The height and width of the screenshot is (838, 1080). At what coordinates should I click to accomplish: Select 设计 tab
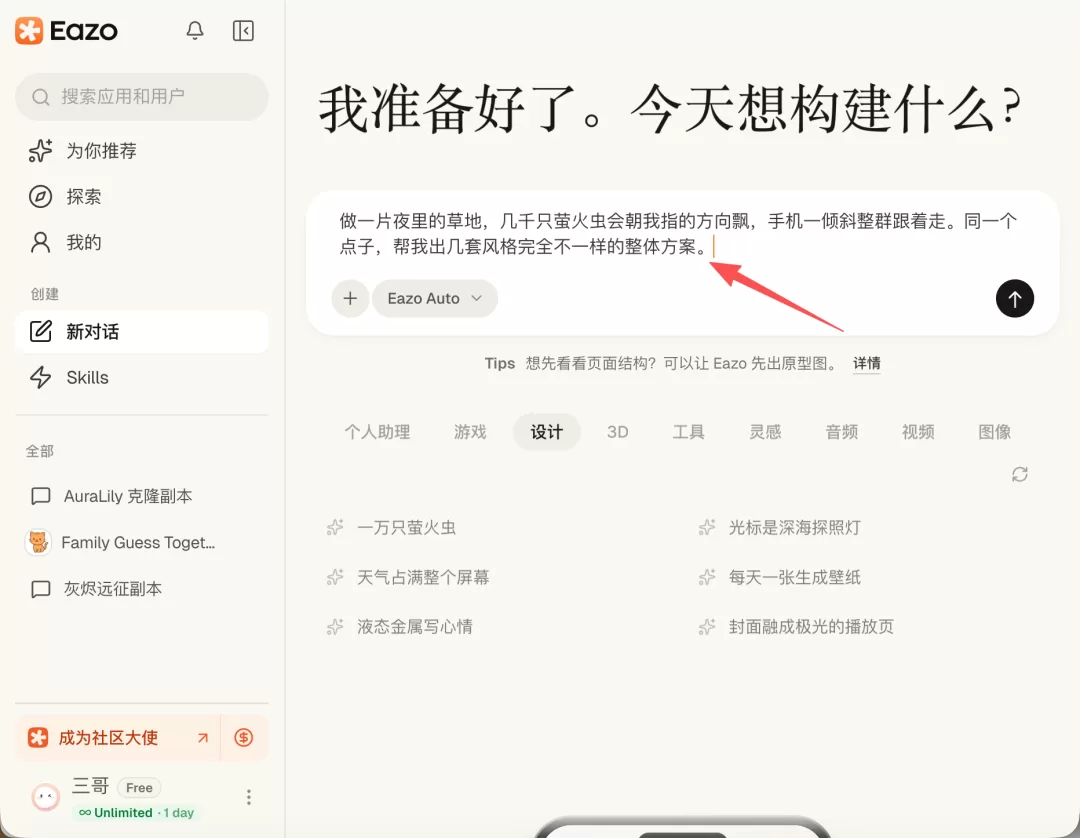[547, 432]
